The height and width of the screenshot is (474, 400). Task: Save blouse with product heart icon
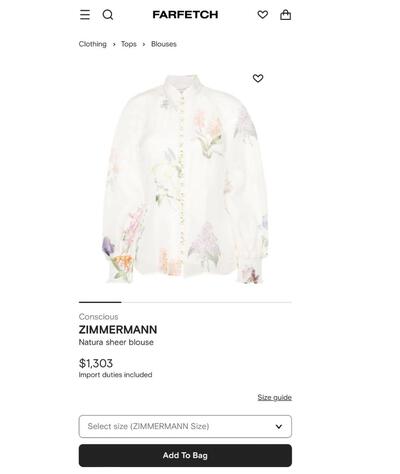point(258,78)
